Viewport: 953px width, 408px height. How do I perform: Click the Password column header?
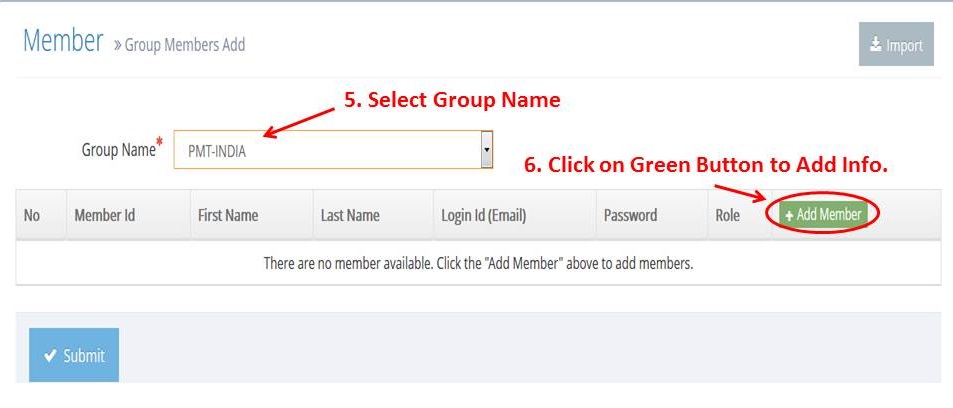[x=630, y=215]
